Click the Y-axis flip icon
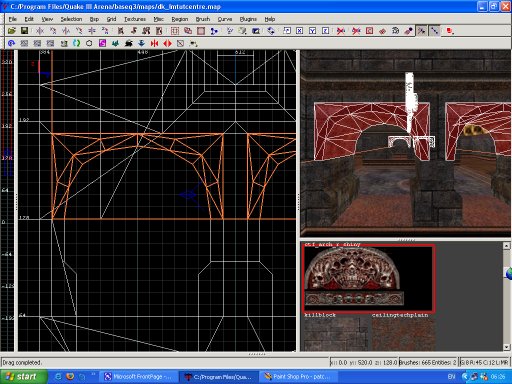 click(x=66, y=31)
